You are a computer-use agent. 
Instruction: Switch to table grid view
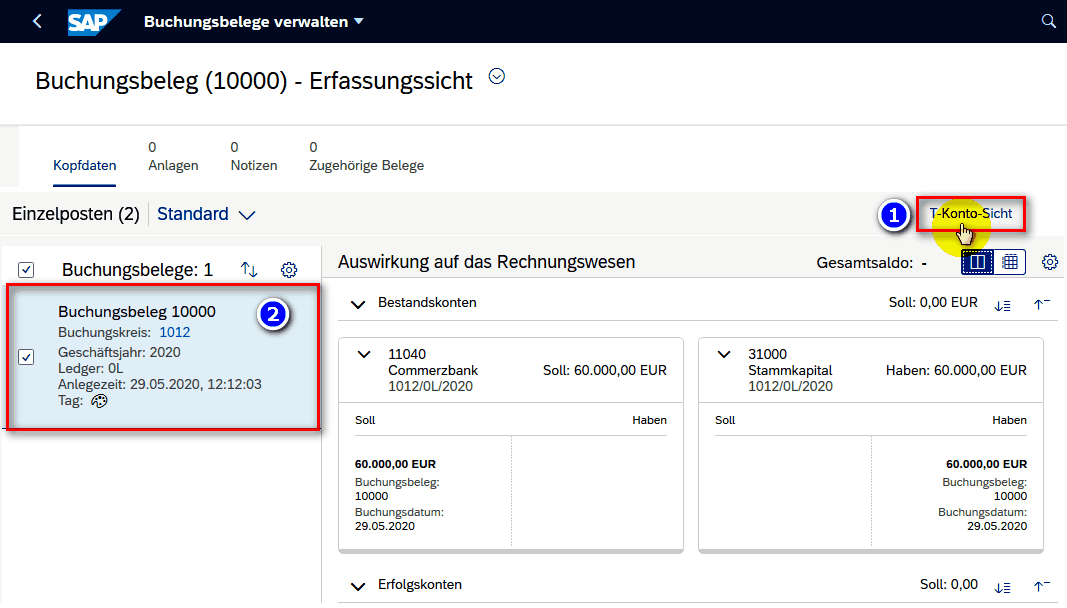point(1010,262)
